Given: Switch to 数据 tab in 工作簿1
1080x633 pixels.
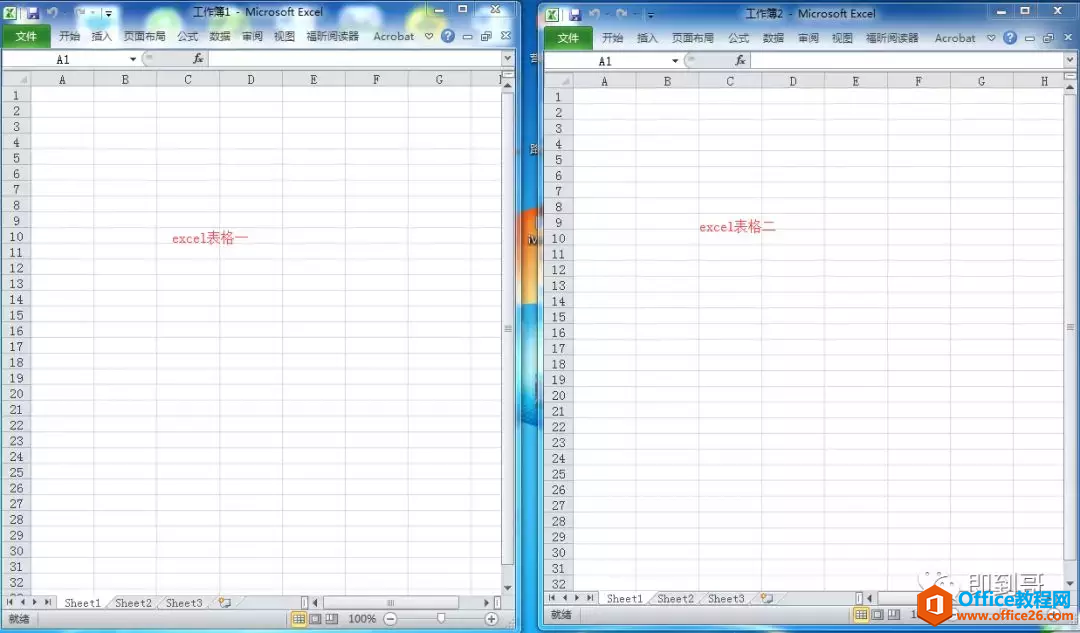Looking at the screenshot, I should 220,36.
